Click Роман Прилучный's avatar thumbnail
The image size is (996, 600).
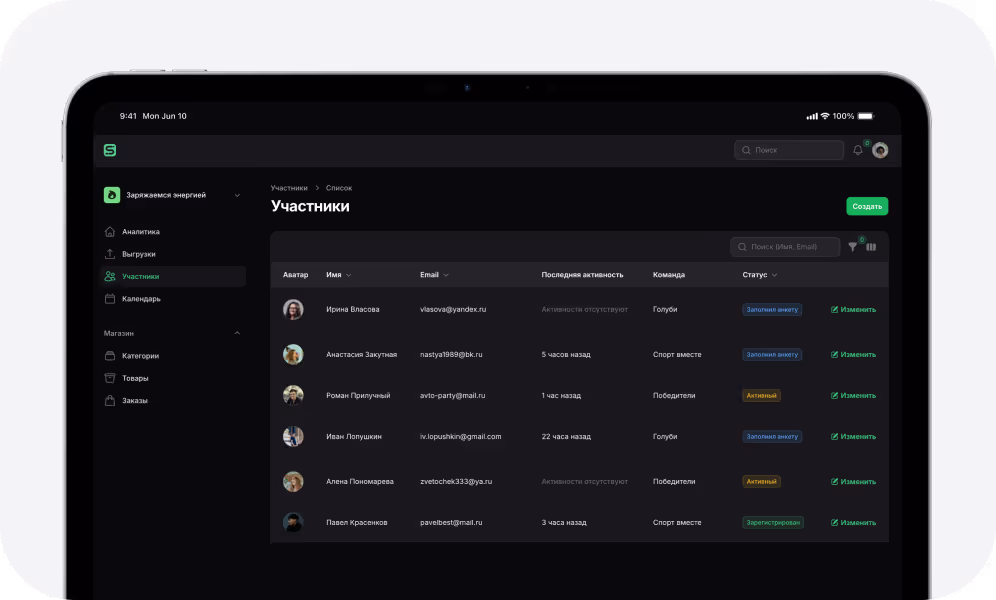293,396
